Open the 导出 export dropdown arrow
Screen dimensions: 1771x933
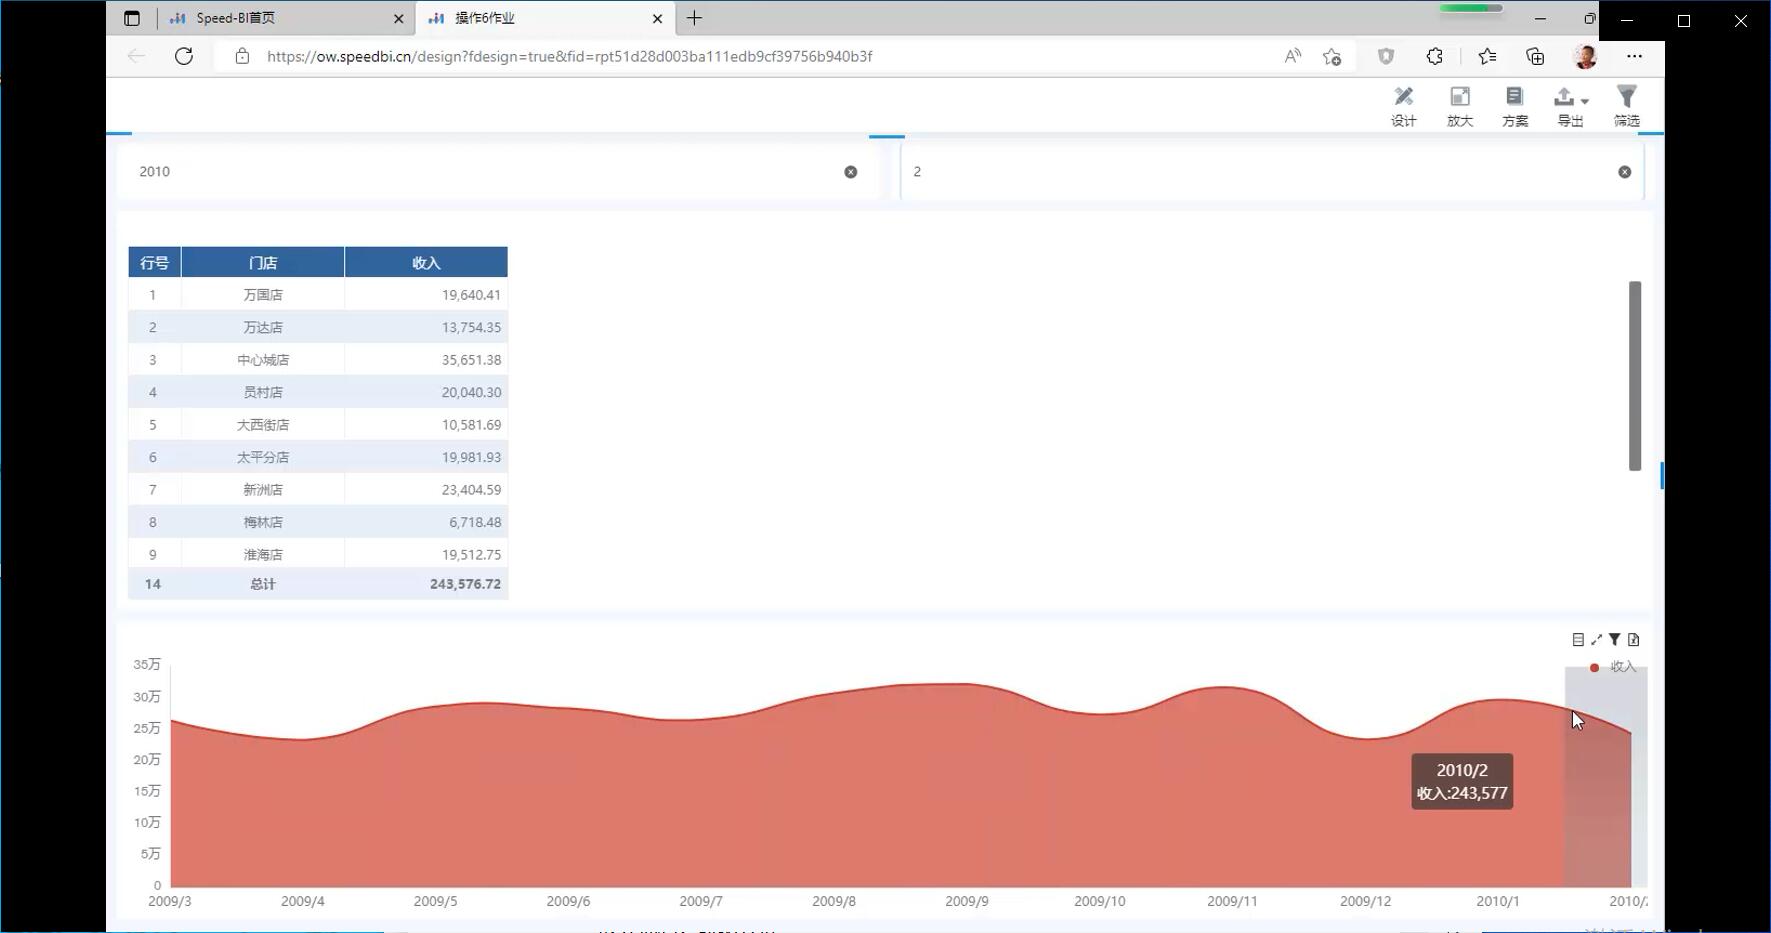click(x=1585, y=100)
